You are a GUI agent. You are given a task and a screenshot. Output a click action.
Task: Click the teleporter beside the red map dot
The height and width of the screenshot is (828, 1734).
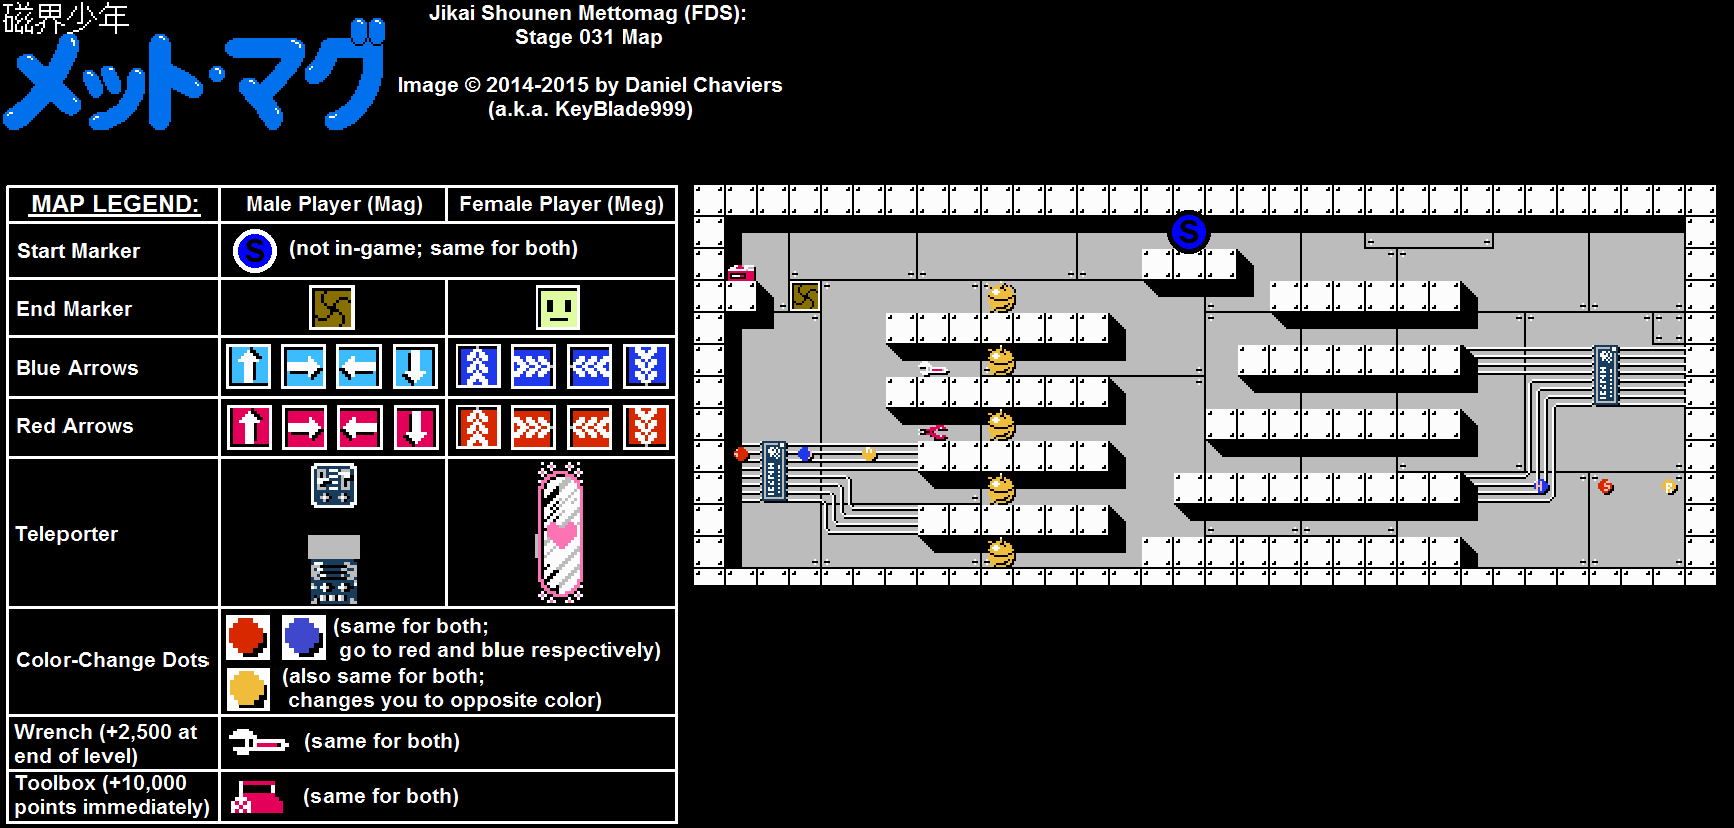(773, 471)
